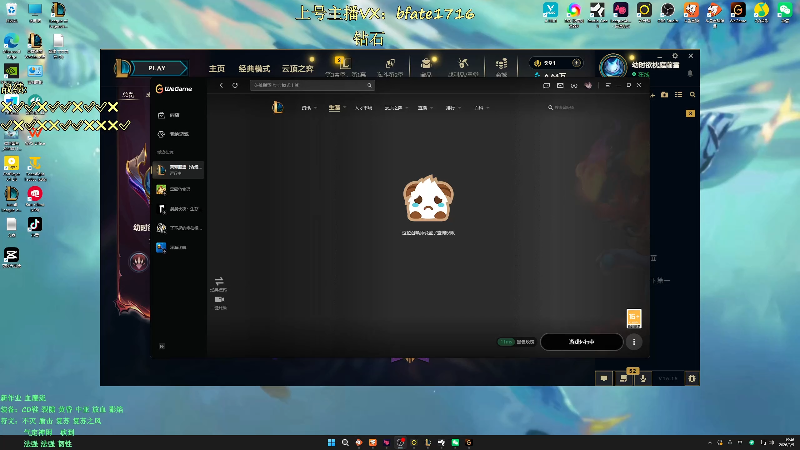Open missions icon with 52 badge

(623, 378)
